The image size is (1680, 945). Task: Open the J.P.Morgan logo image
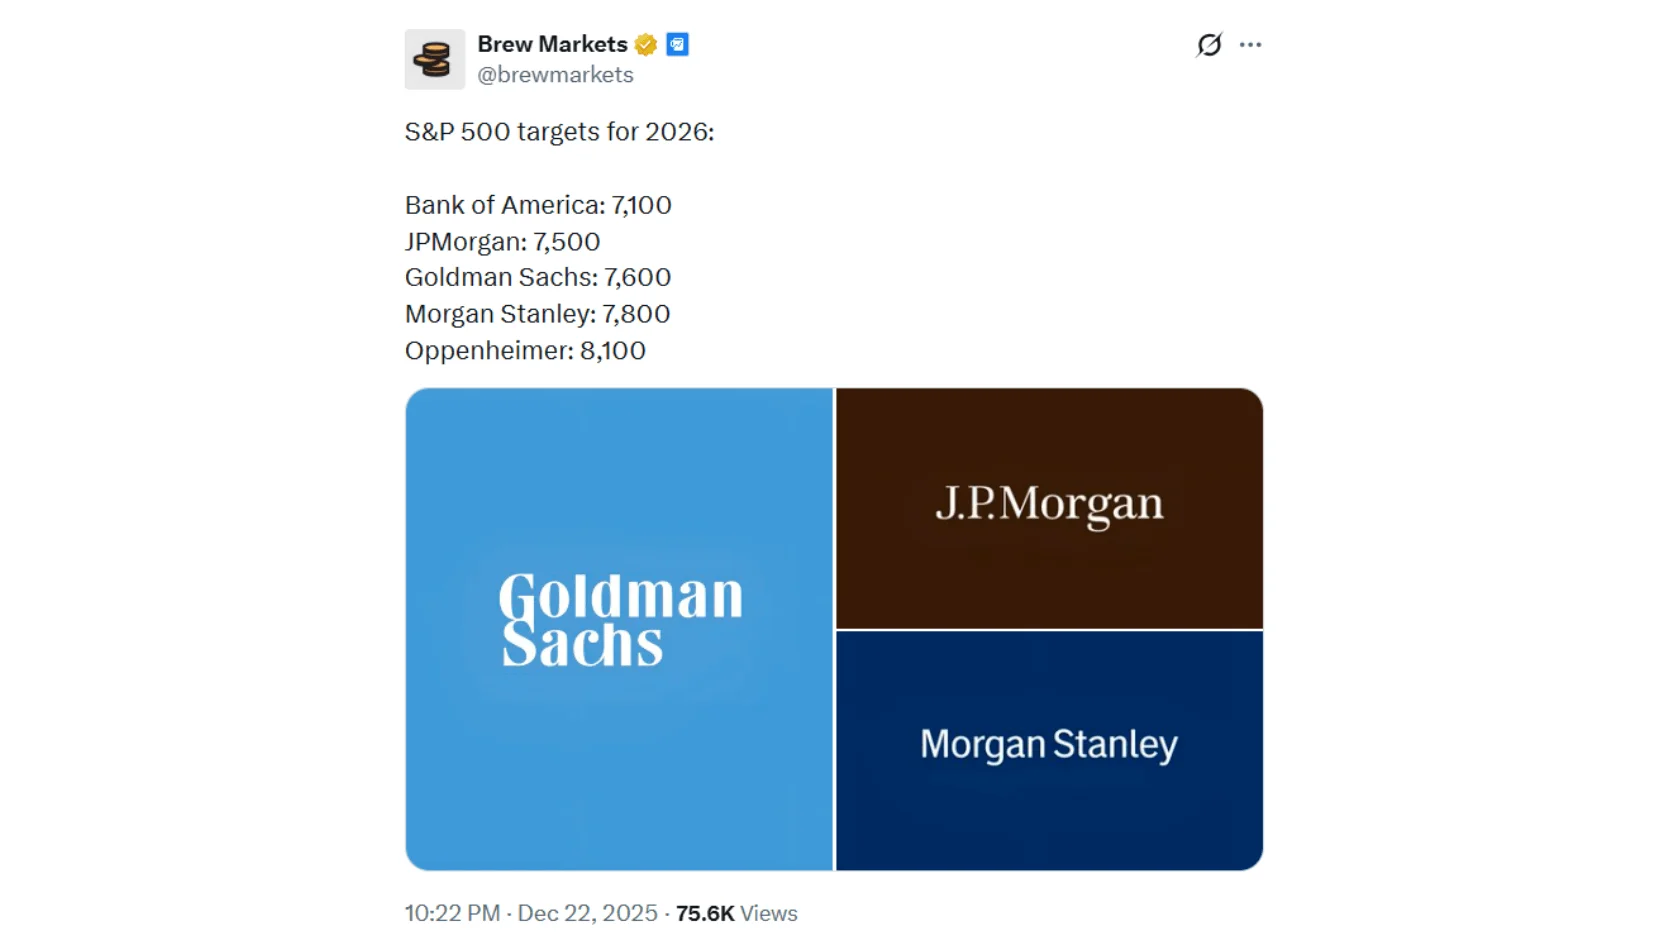1049,508
